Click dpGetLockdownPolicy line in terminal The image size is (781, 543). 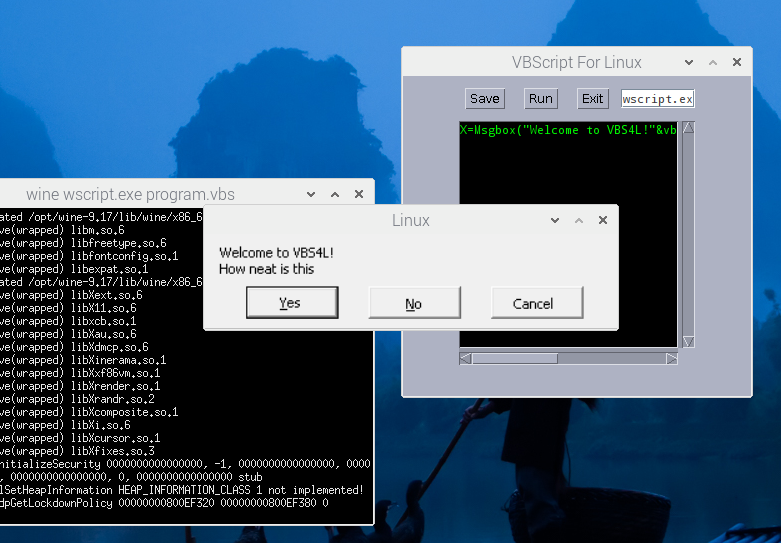(164, 503)
